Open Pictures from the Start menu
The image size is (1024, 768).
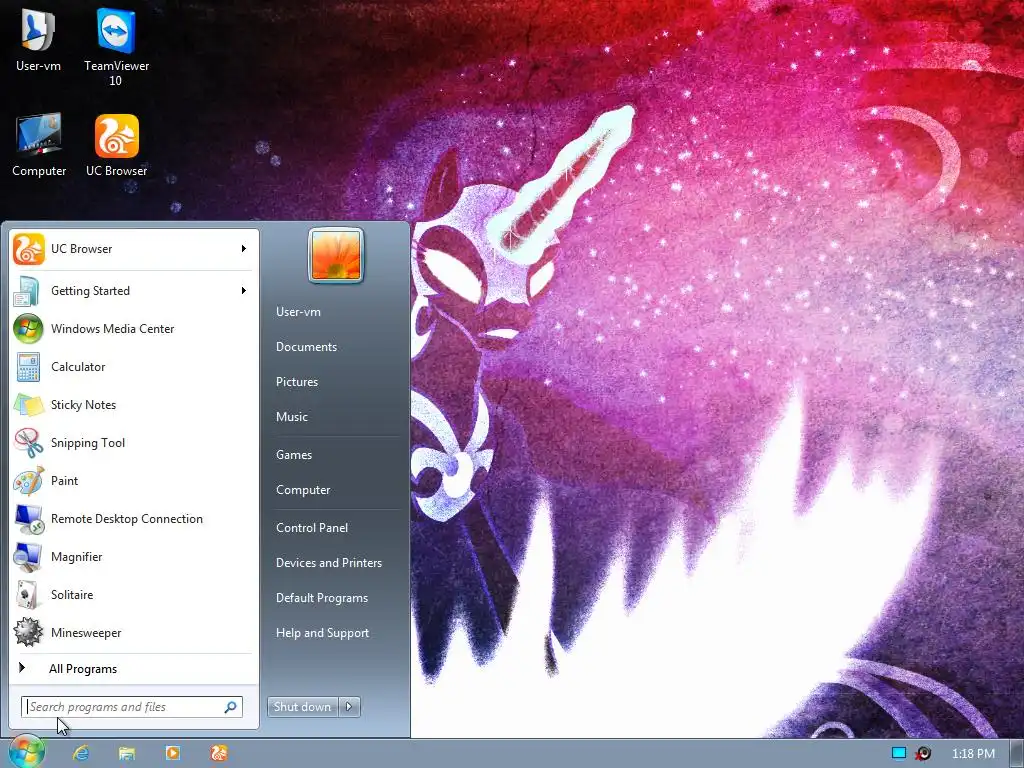(296, 382)
